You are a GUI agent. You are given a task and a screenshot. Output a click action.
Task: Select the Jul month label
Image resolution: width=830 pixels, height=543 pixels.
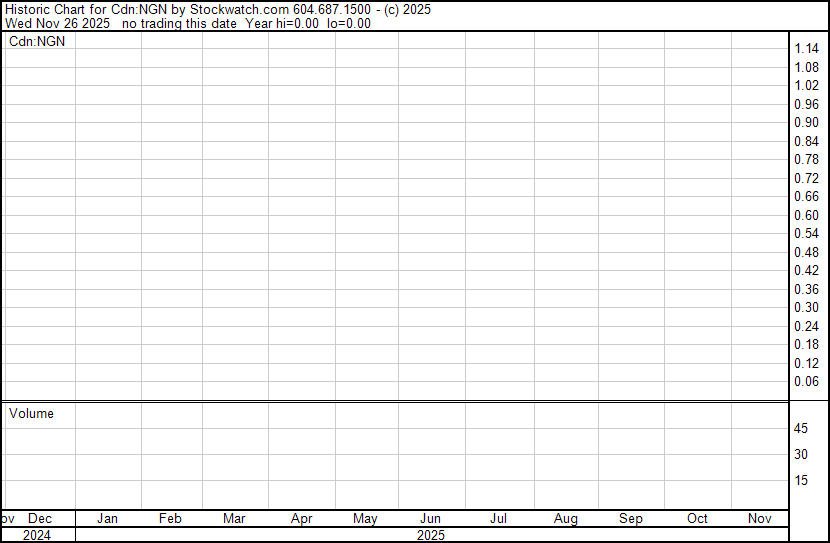coord(498,518)
